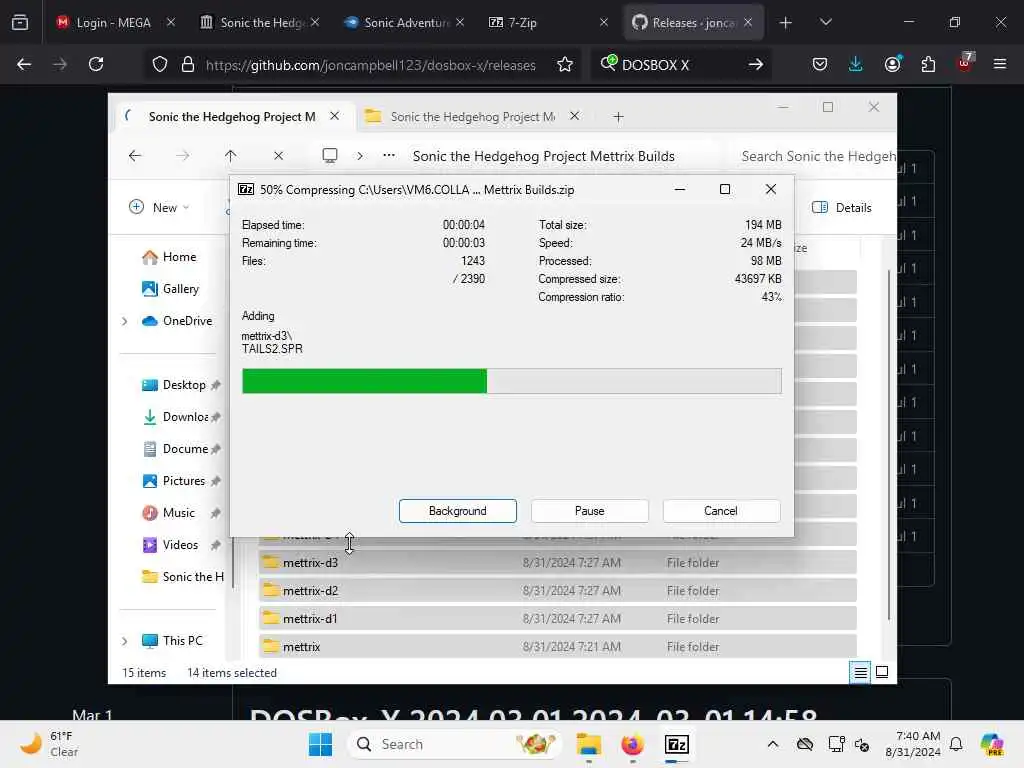Screen dimensions: 1024x768
Task: Go back in File Explorer
Action: tap(135, 155)
